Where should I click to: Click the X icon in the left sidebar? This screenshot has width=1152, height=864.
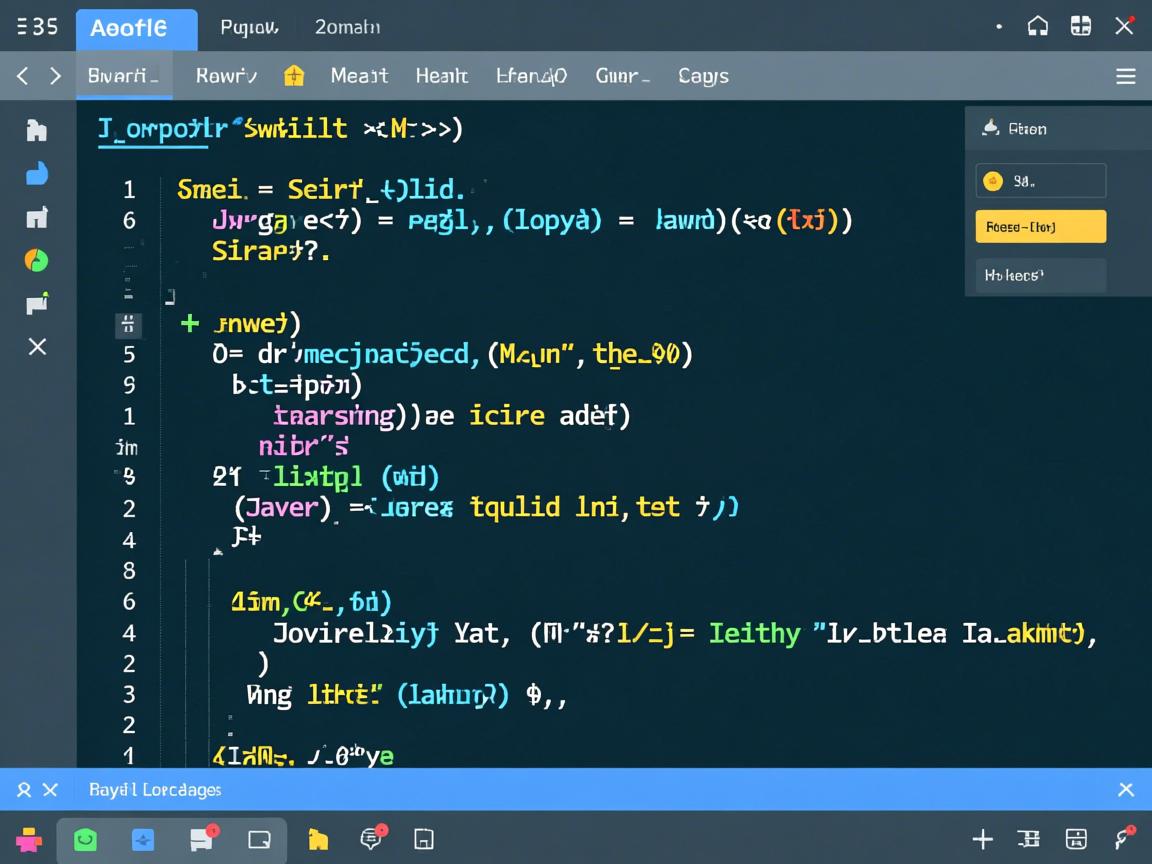37,347
